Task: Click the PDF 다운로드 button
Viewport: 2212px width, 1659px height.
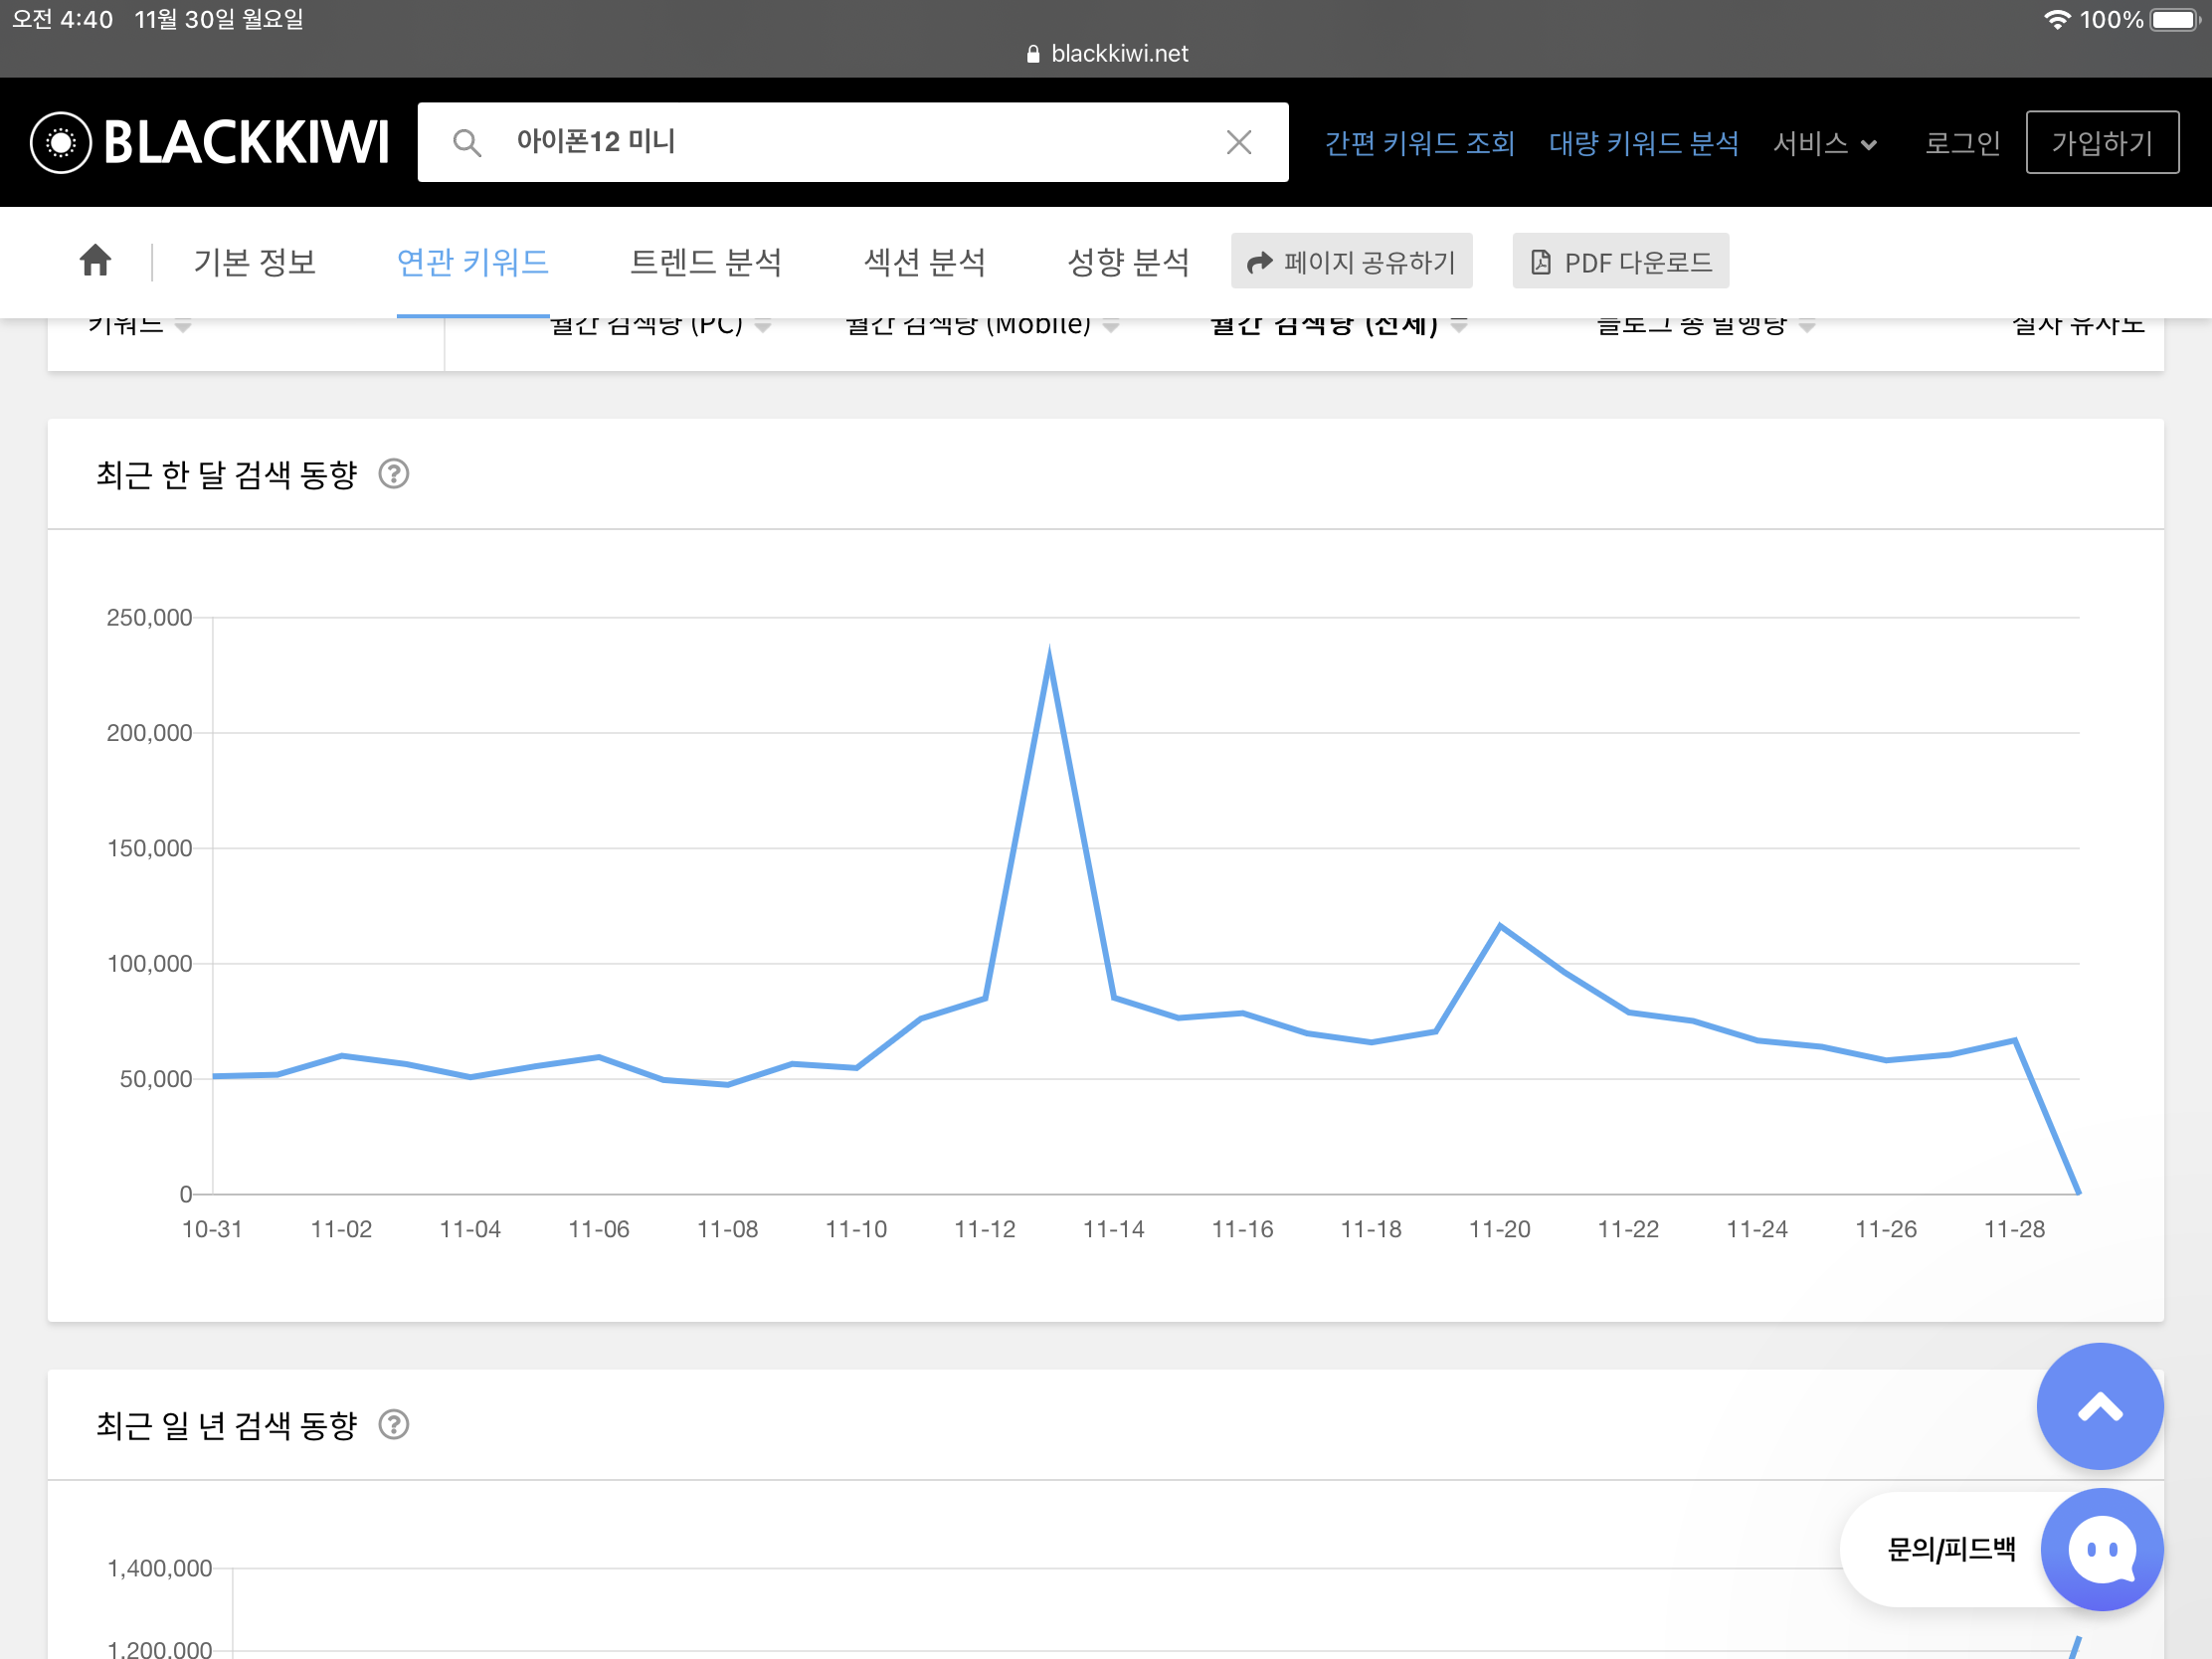Action: pyautogui.click(x=1620, y=262)
